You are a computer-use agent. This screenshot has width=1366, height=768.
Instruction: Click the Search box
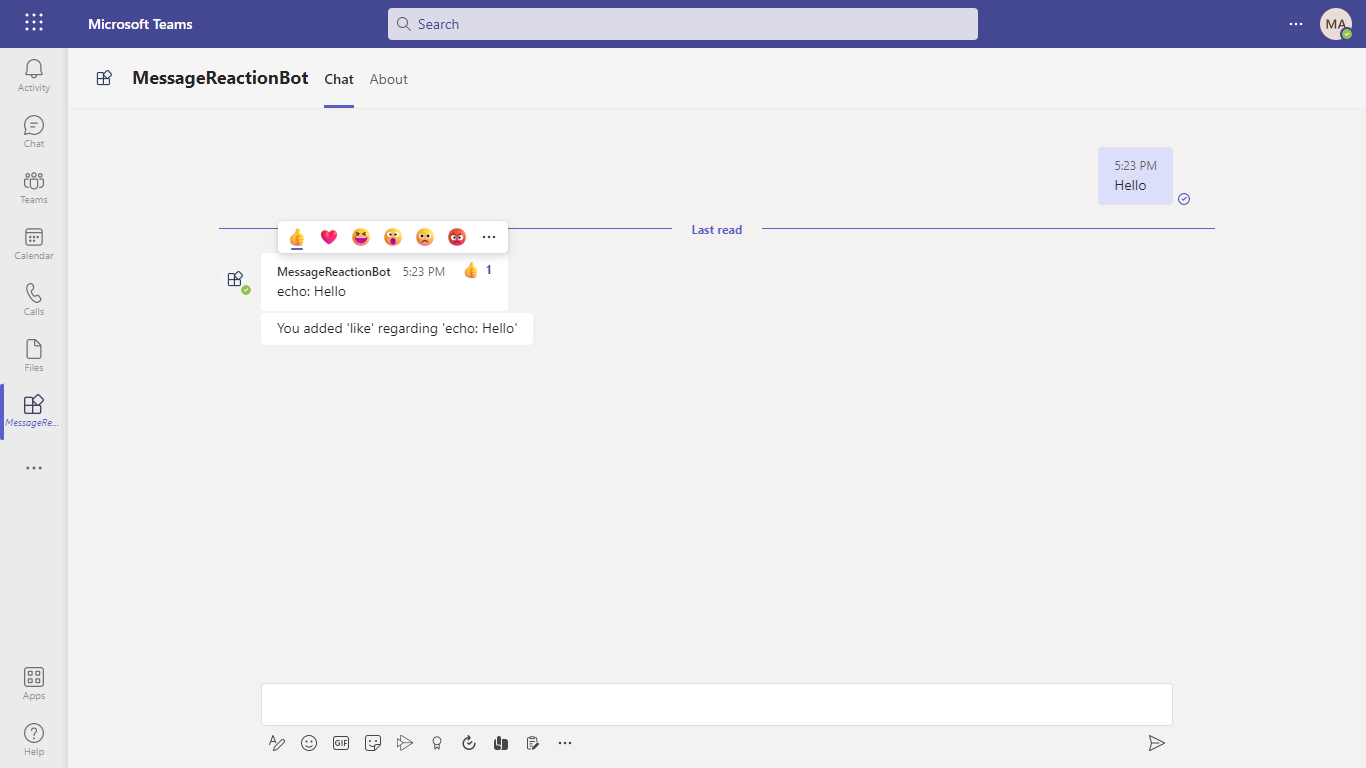(683, 24)
